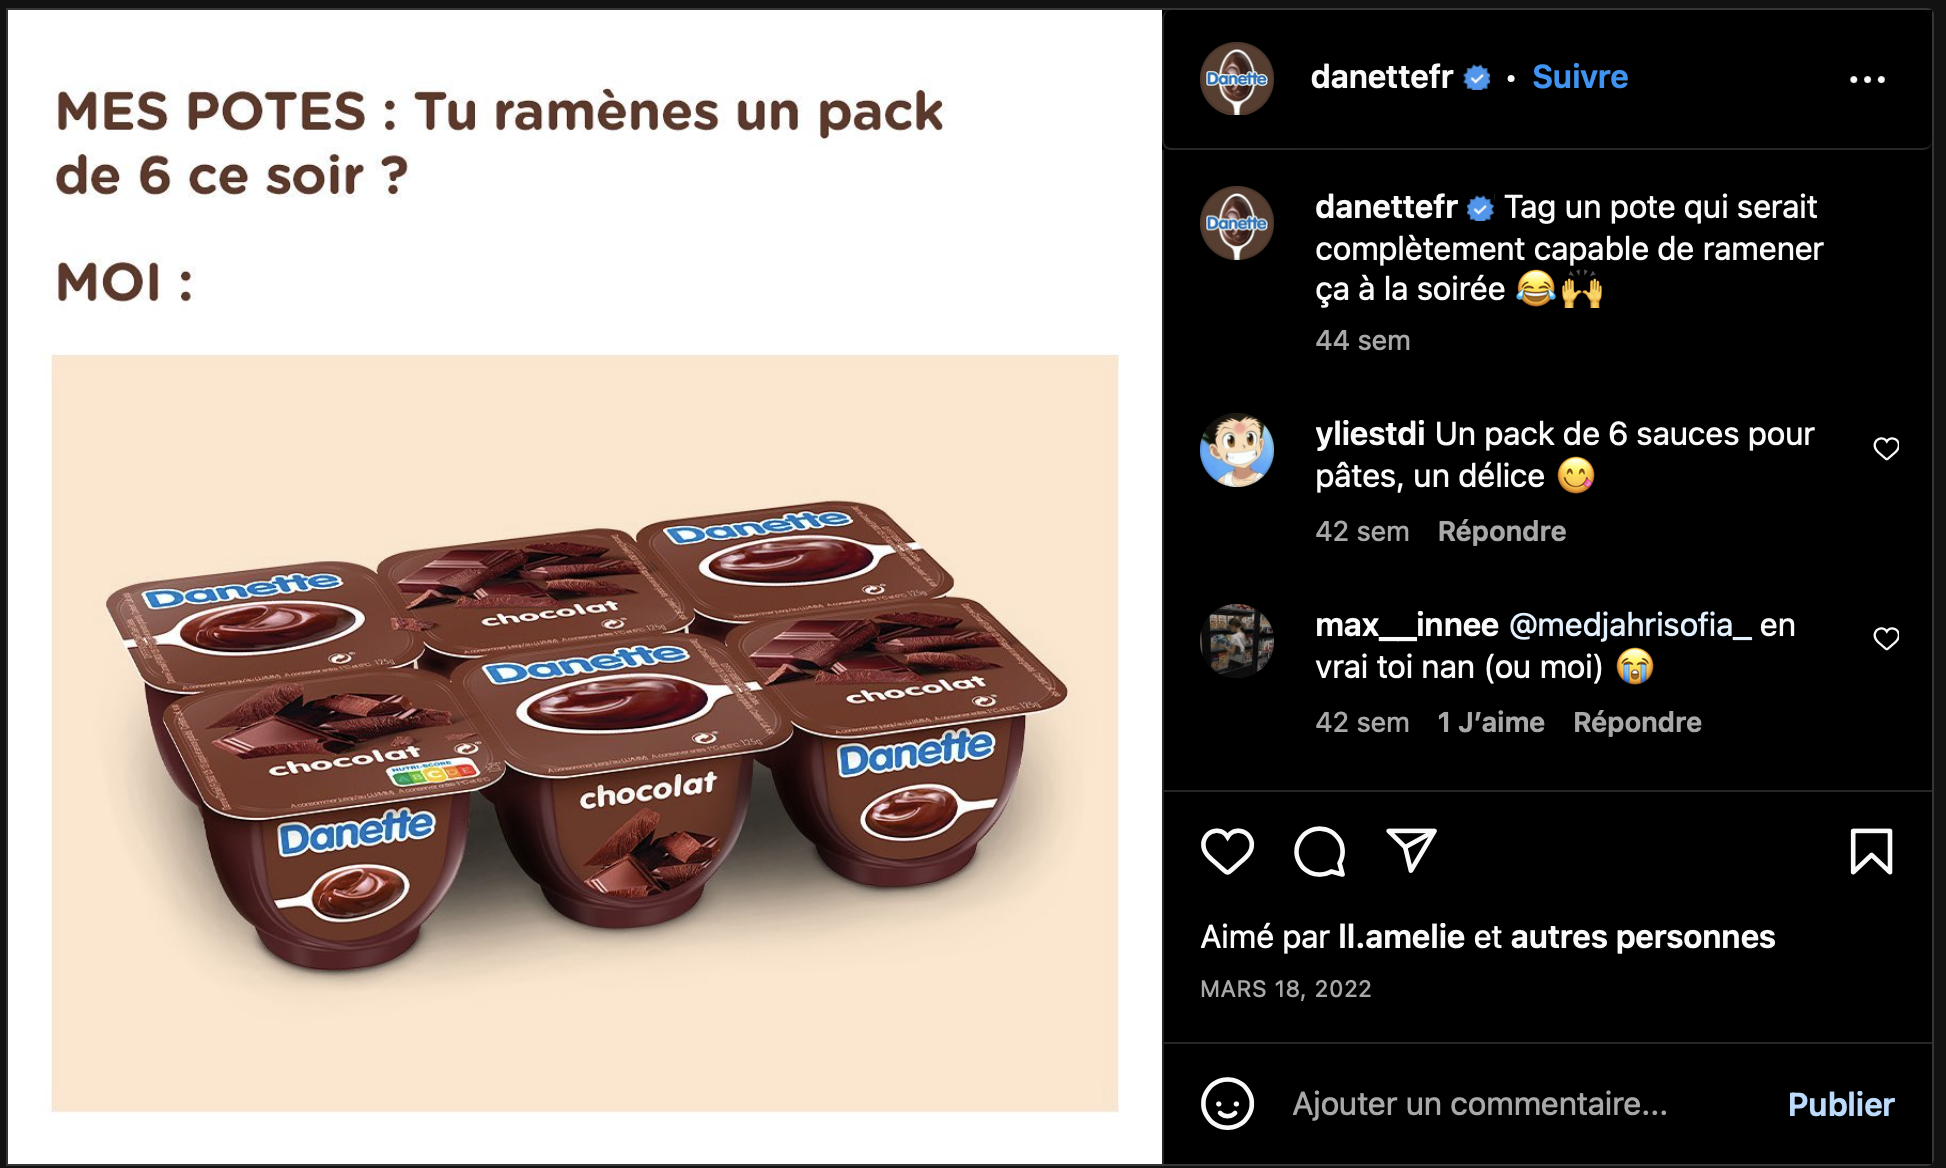Reply to max__innee's comment via Répondre

1637,722
